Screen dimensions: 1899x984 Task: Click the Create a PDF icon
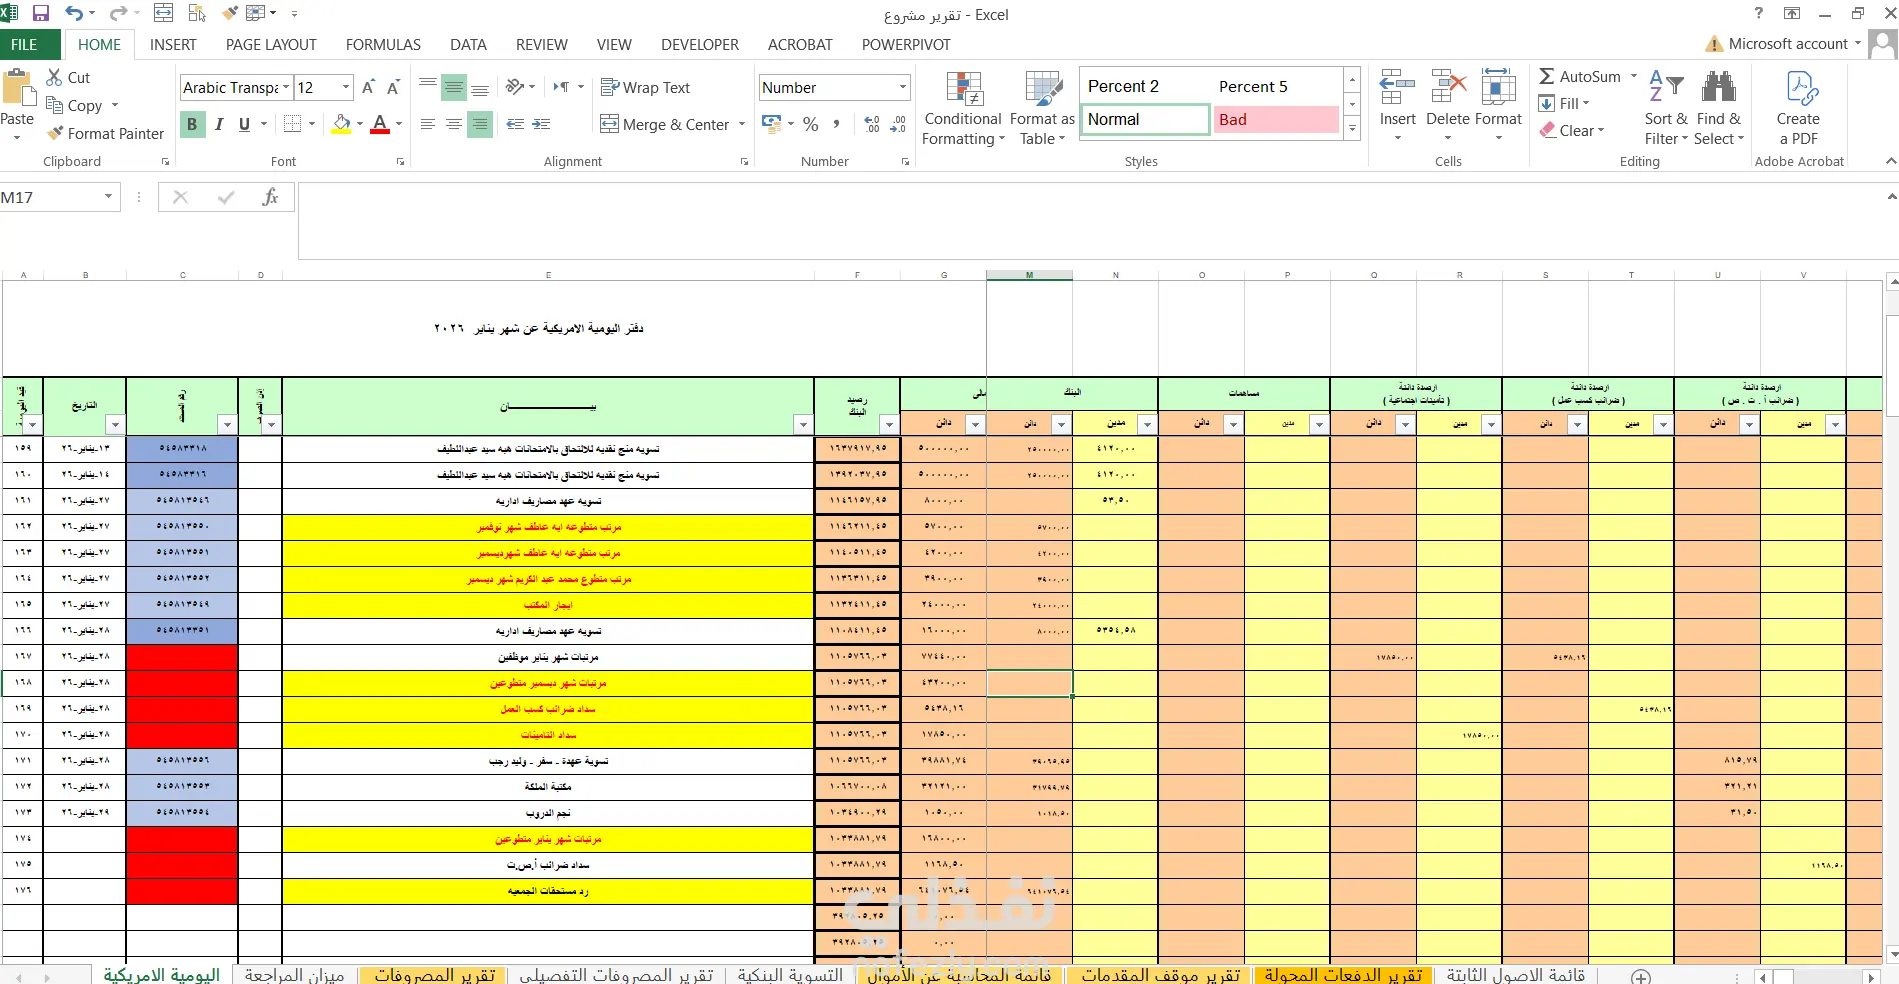tap(1801, 90)
